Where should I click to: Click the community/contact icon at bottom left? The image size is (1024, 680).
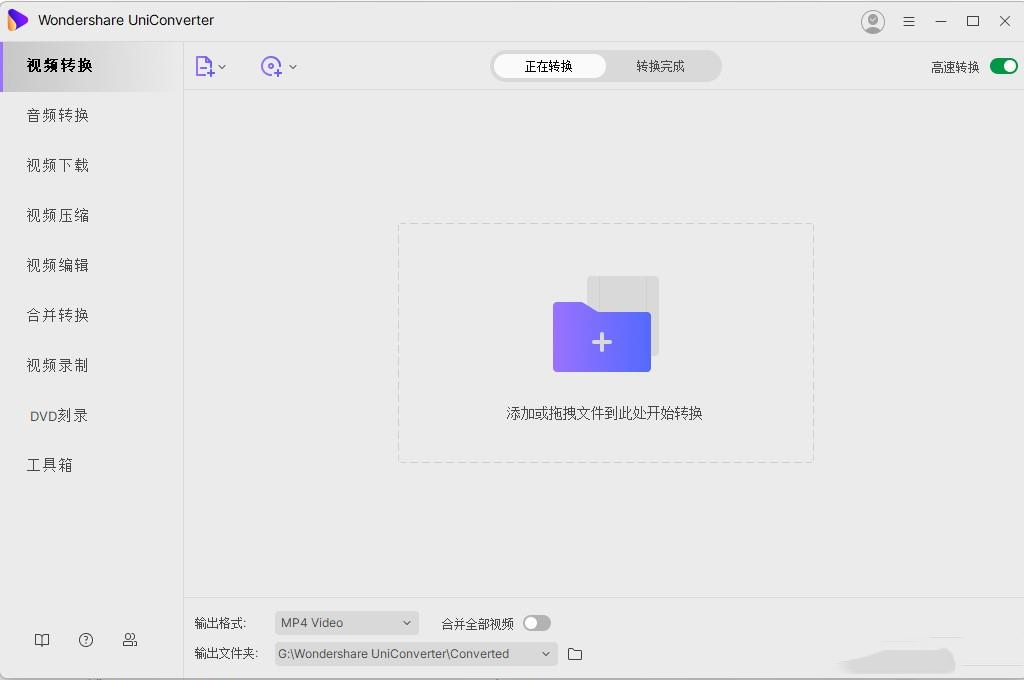[x=130, y=639]
